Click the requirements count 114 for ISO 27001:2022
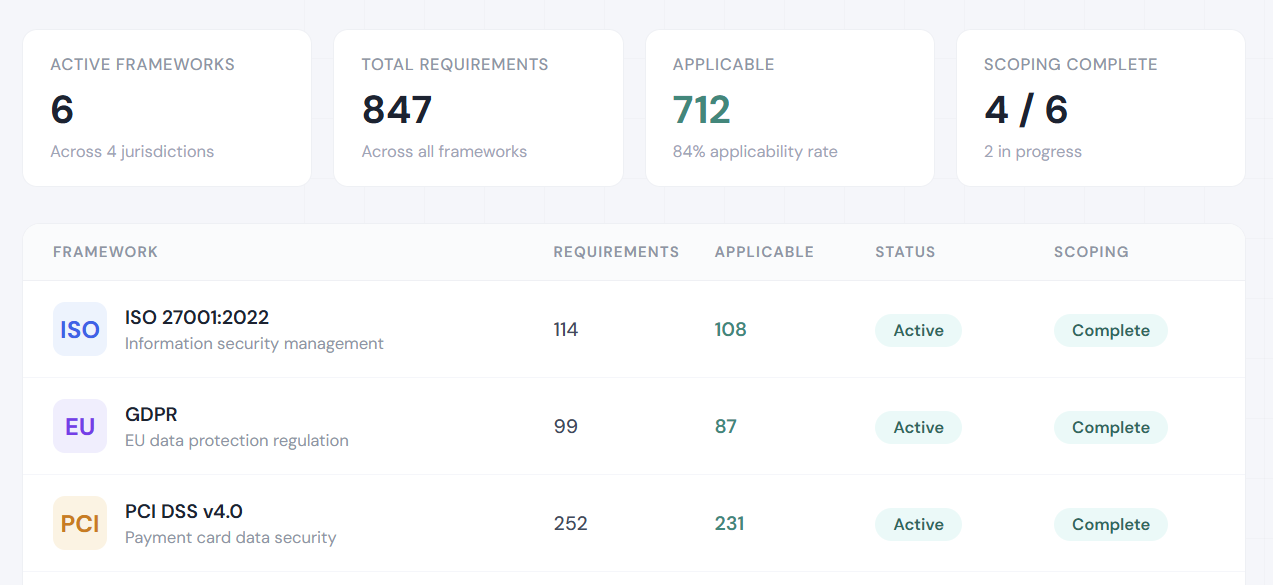 [x=566, y=329]
